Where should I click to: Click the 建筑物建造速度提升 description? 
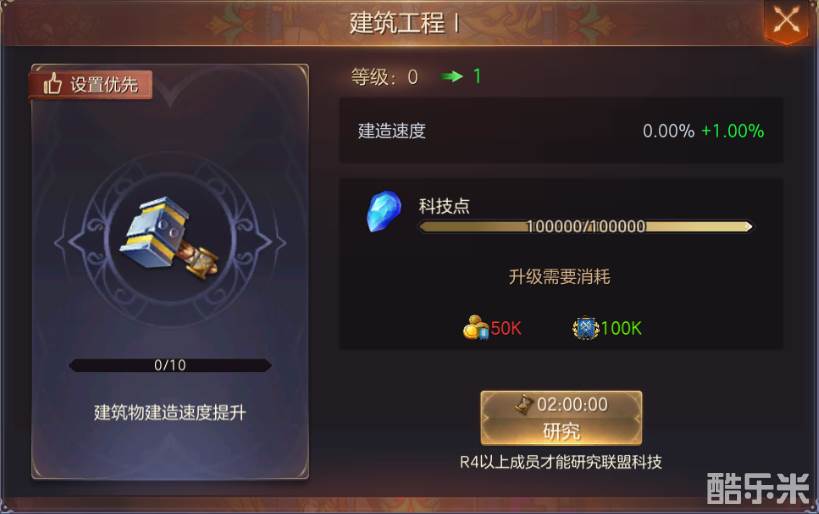coord(170,413)
